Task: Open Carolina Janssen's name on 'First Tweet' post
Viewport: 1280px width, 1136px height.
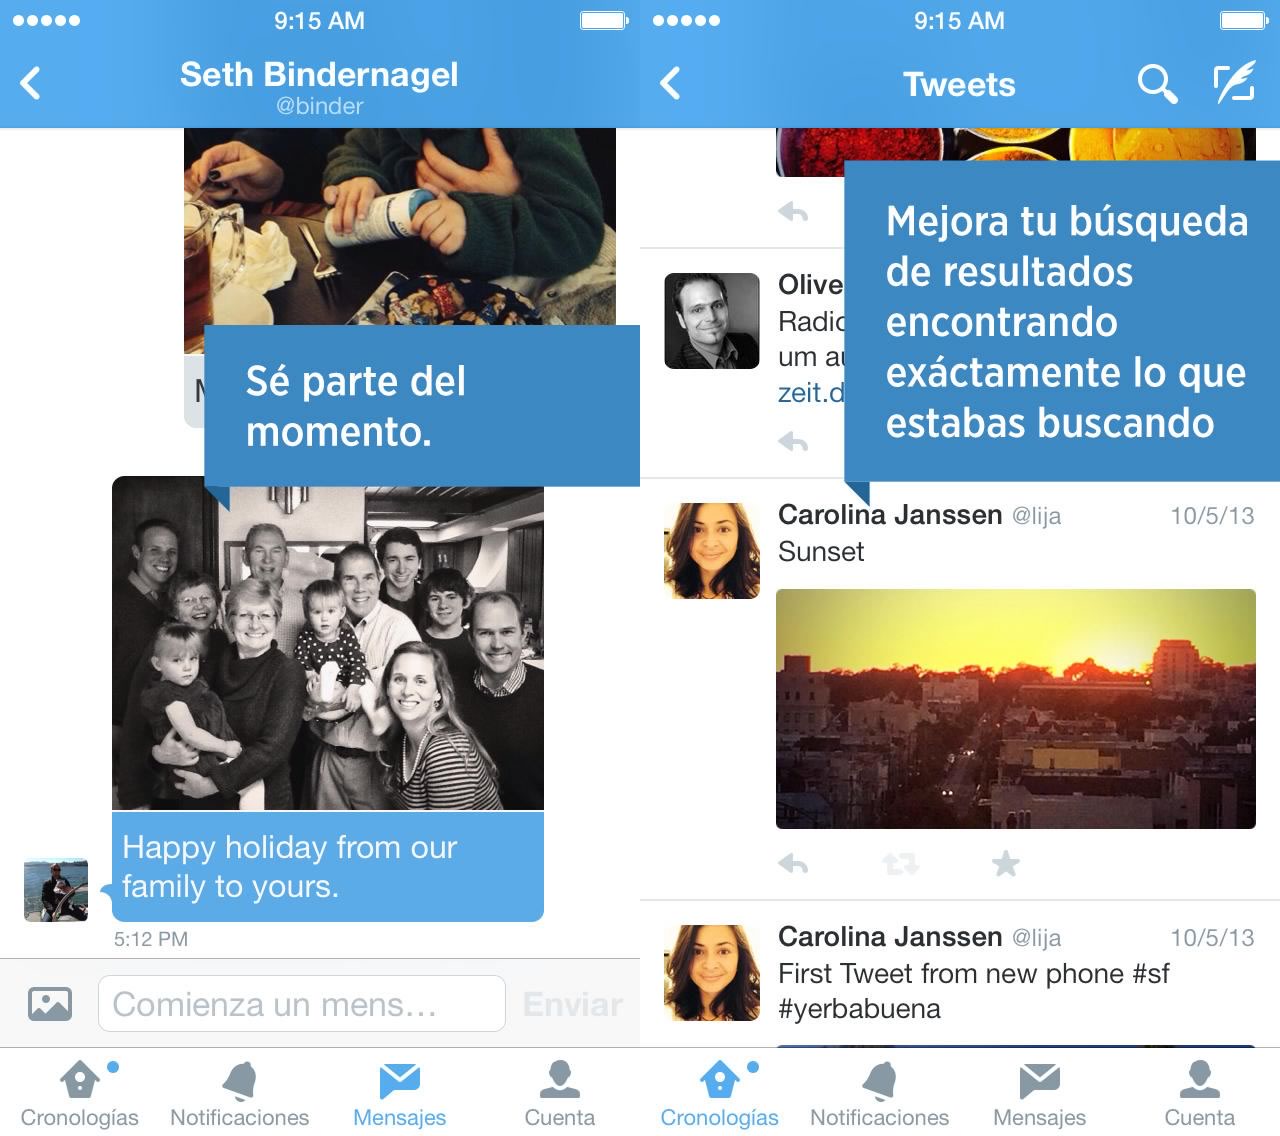Action: 890,937
